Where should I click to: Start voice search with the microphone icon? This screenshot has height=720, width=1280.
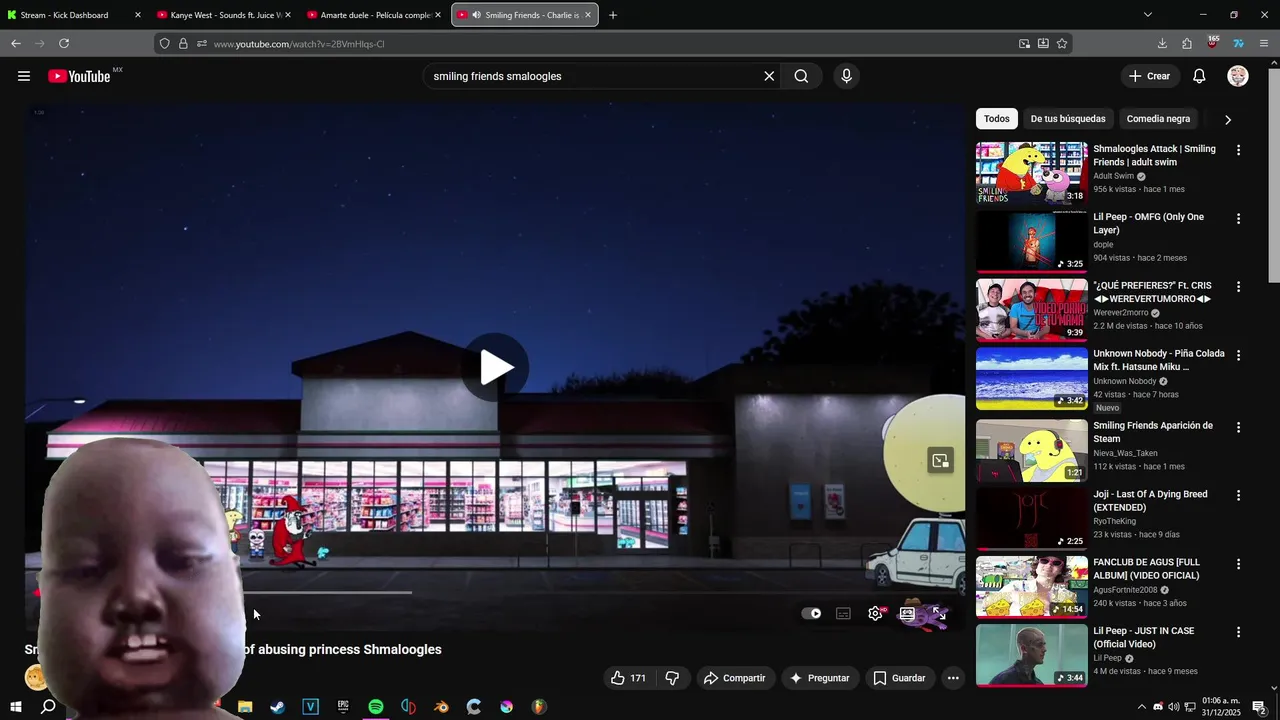click(846, 76)
